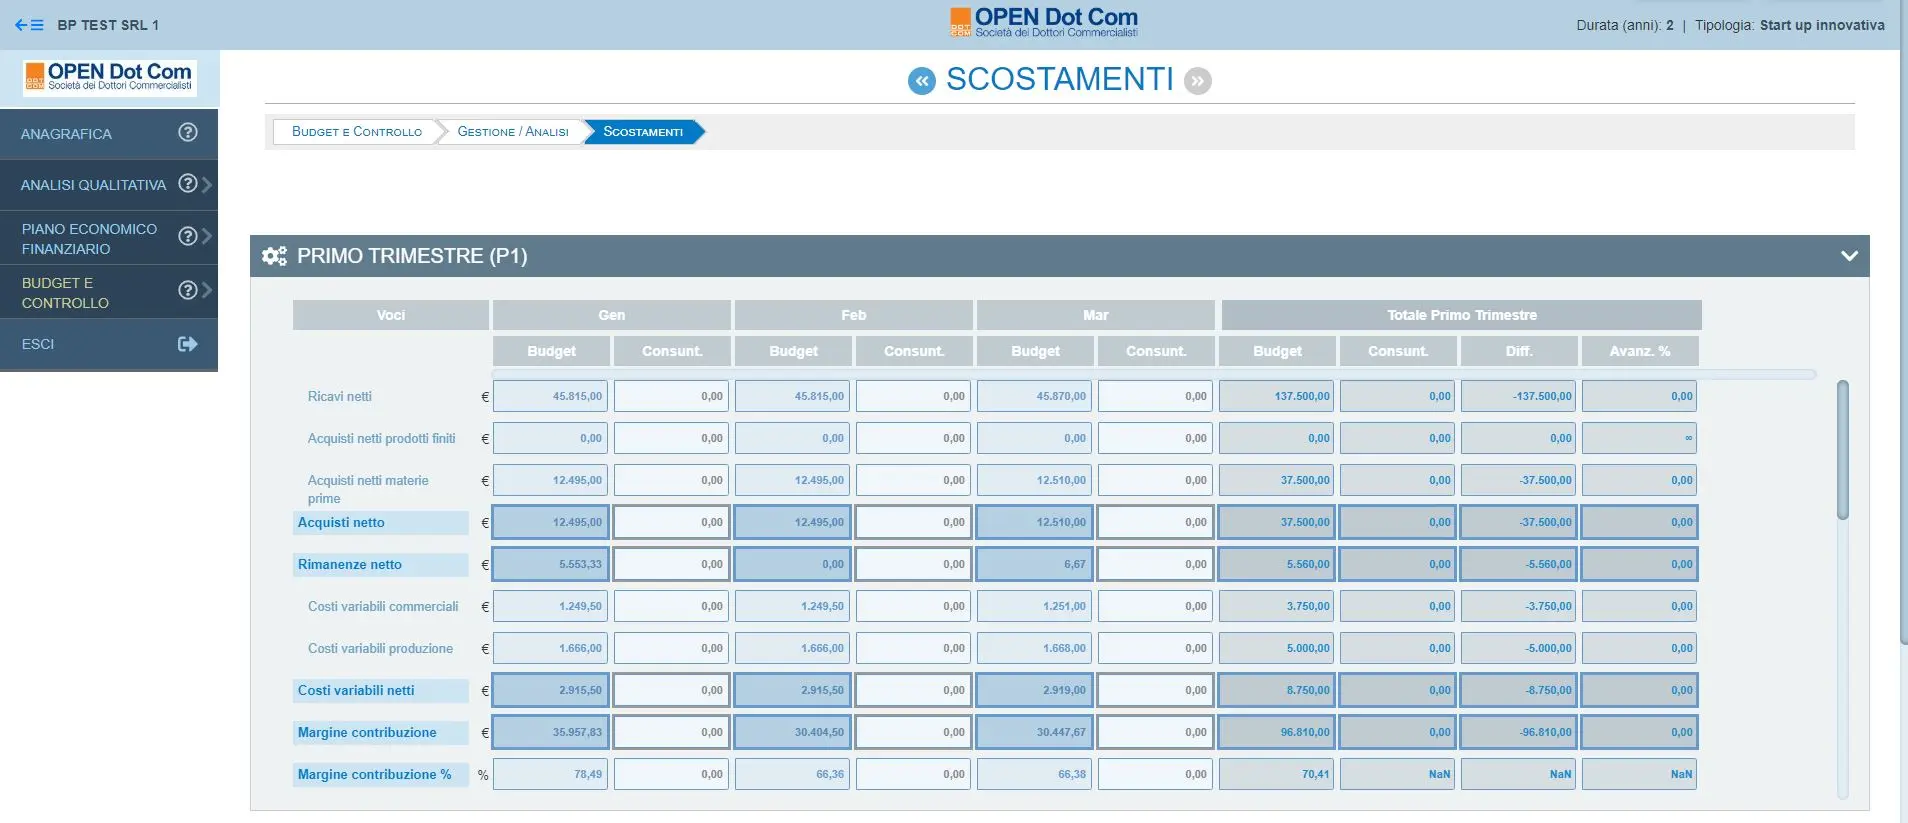This screenshot has width=1908, height=823.
Task: Go to previous section with left double-chevron
Action: (x=921, y=81)
